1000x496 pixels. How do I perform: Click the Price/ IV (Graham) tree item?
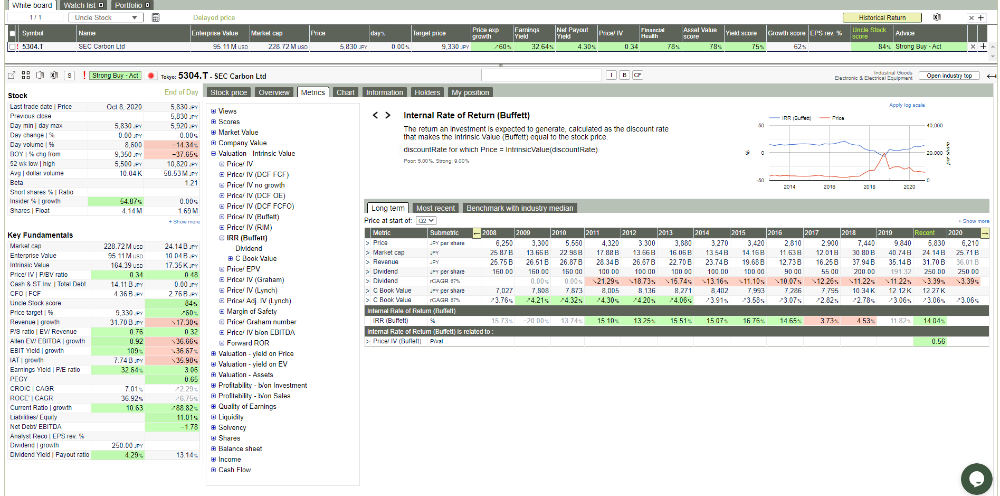(253, 280)
